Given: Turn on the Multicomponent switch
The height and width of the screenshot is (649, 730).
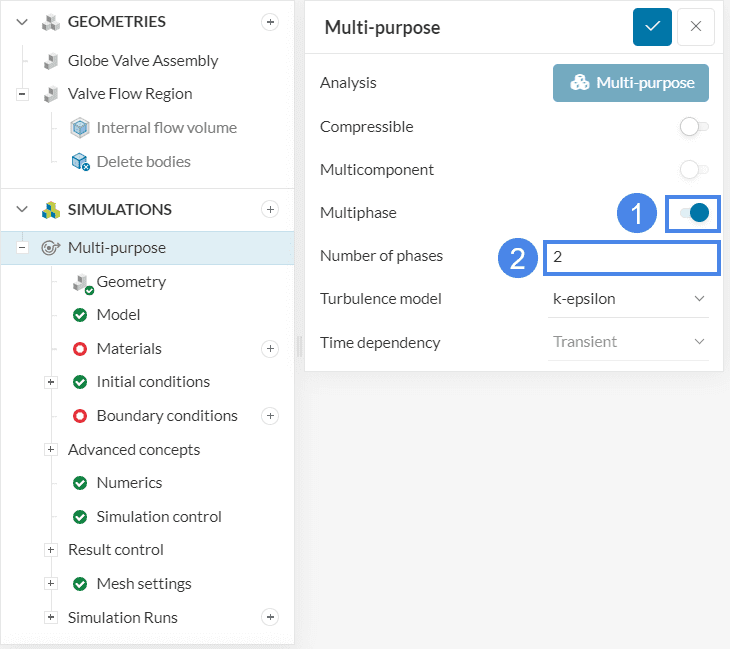Looking at the screenshot, I should tap(694, 170).
